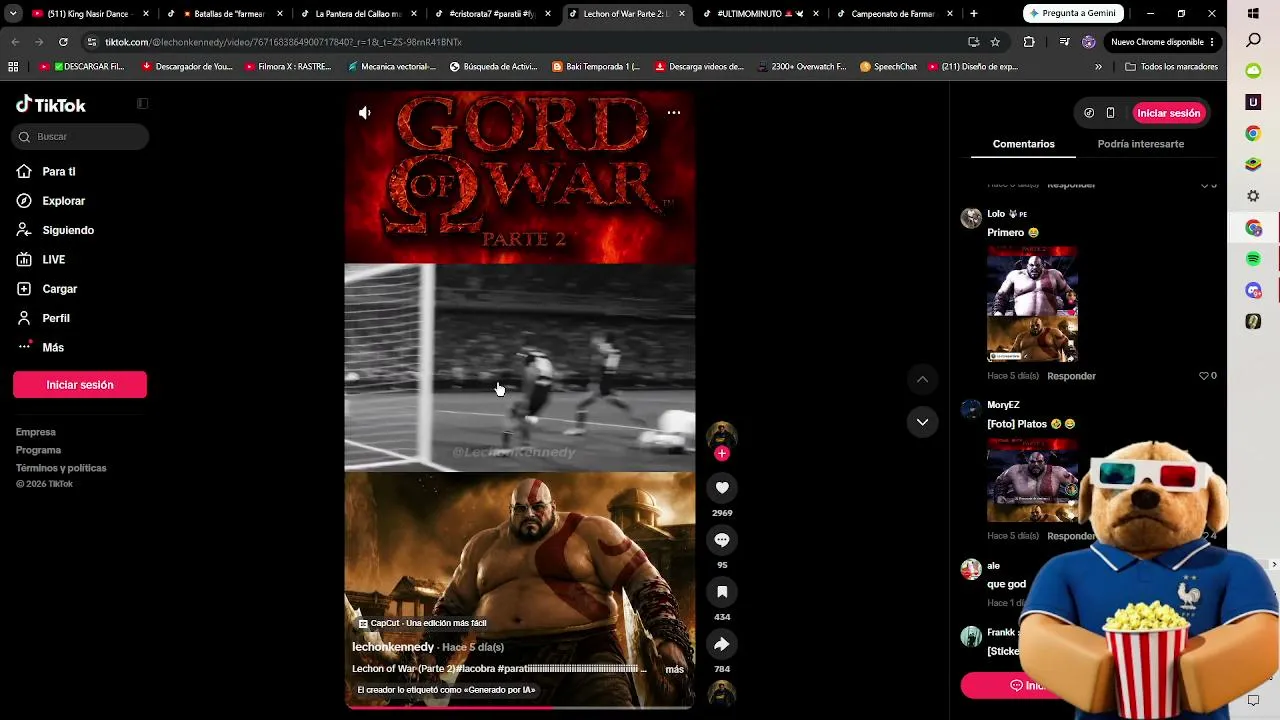The height and width of the screenshot is (720, 1280).
Task: Reply to Lolo's comment with Responder
Action: (1071, 376)
